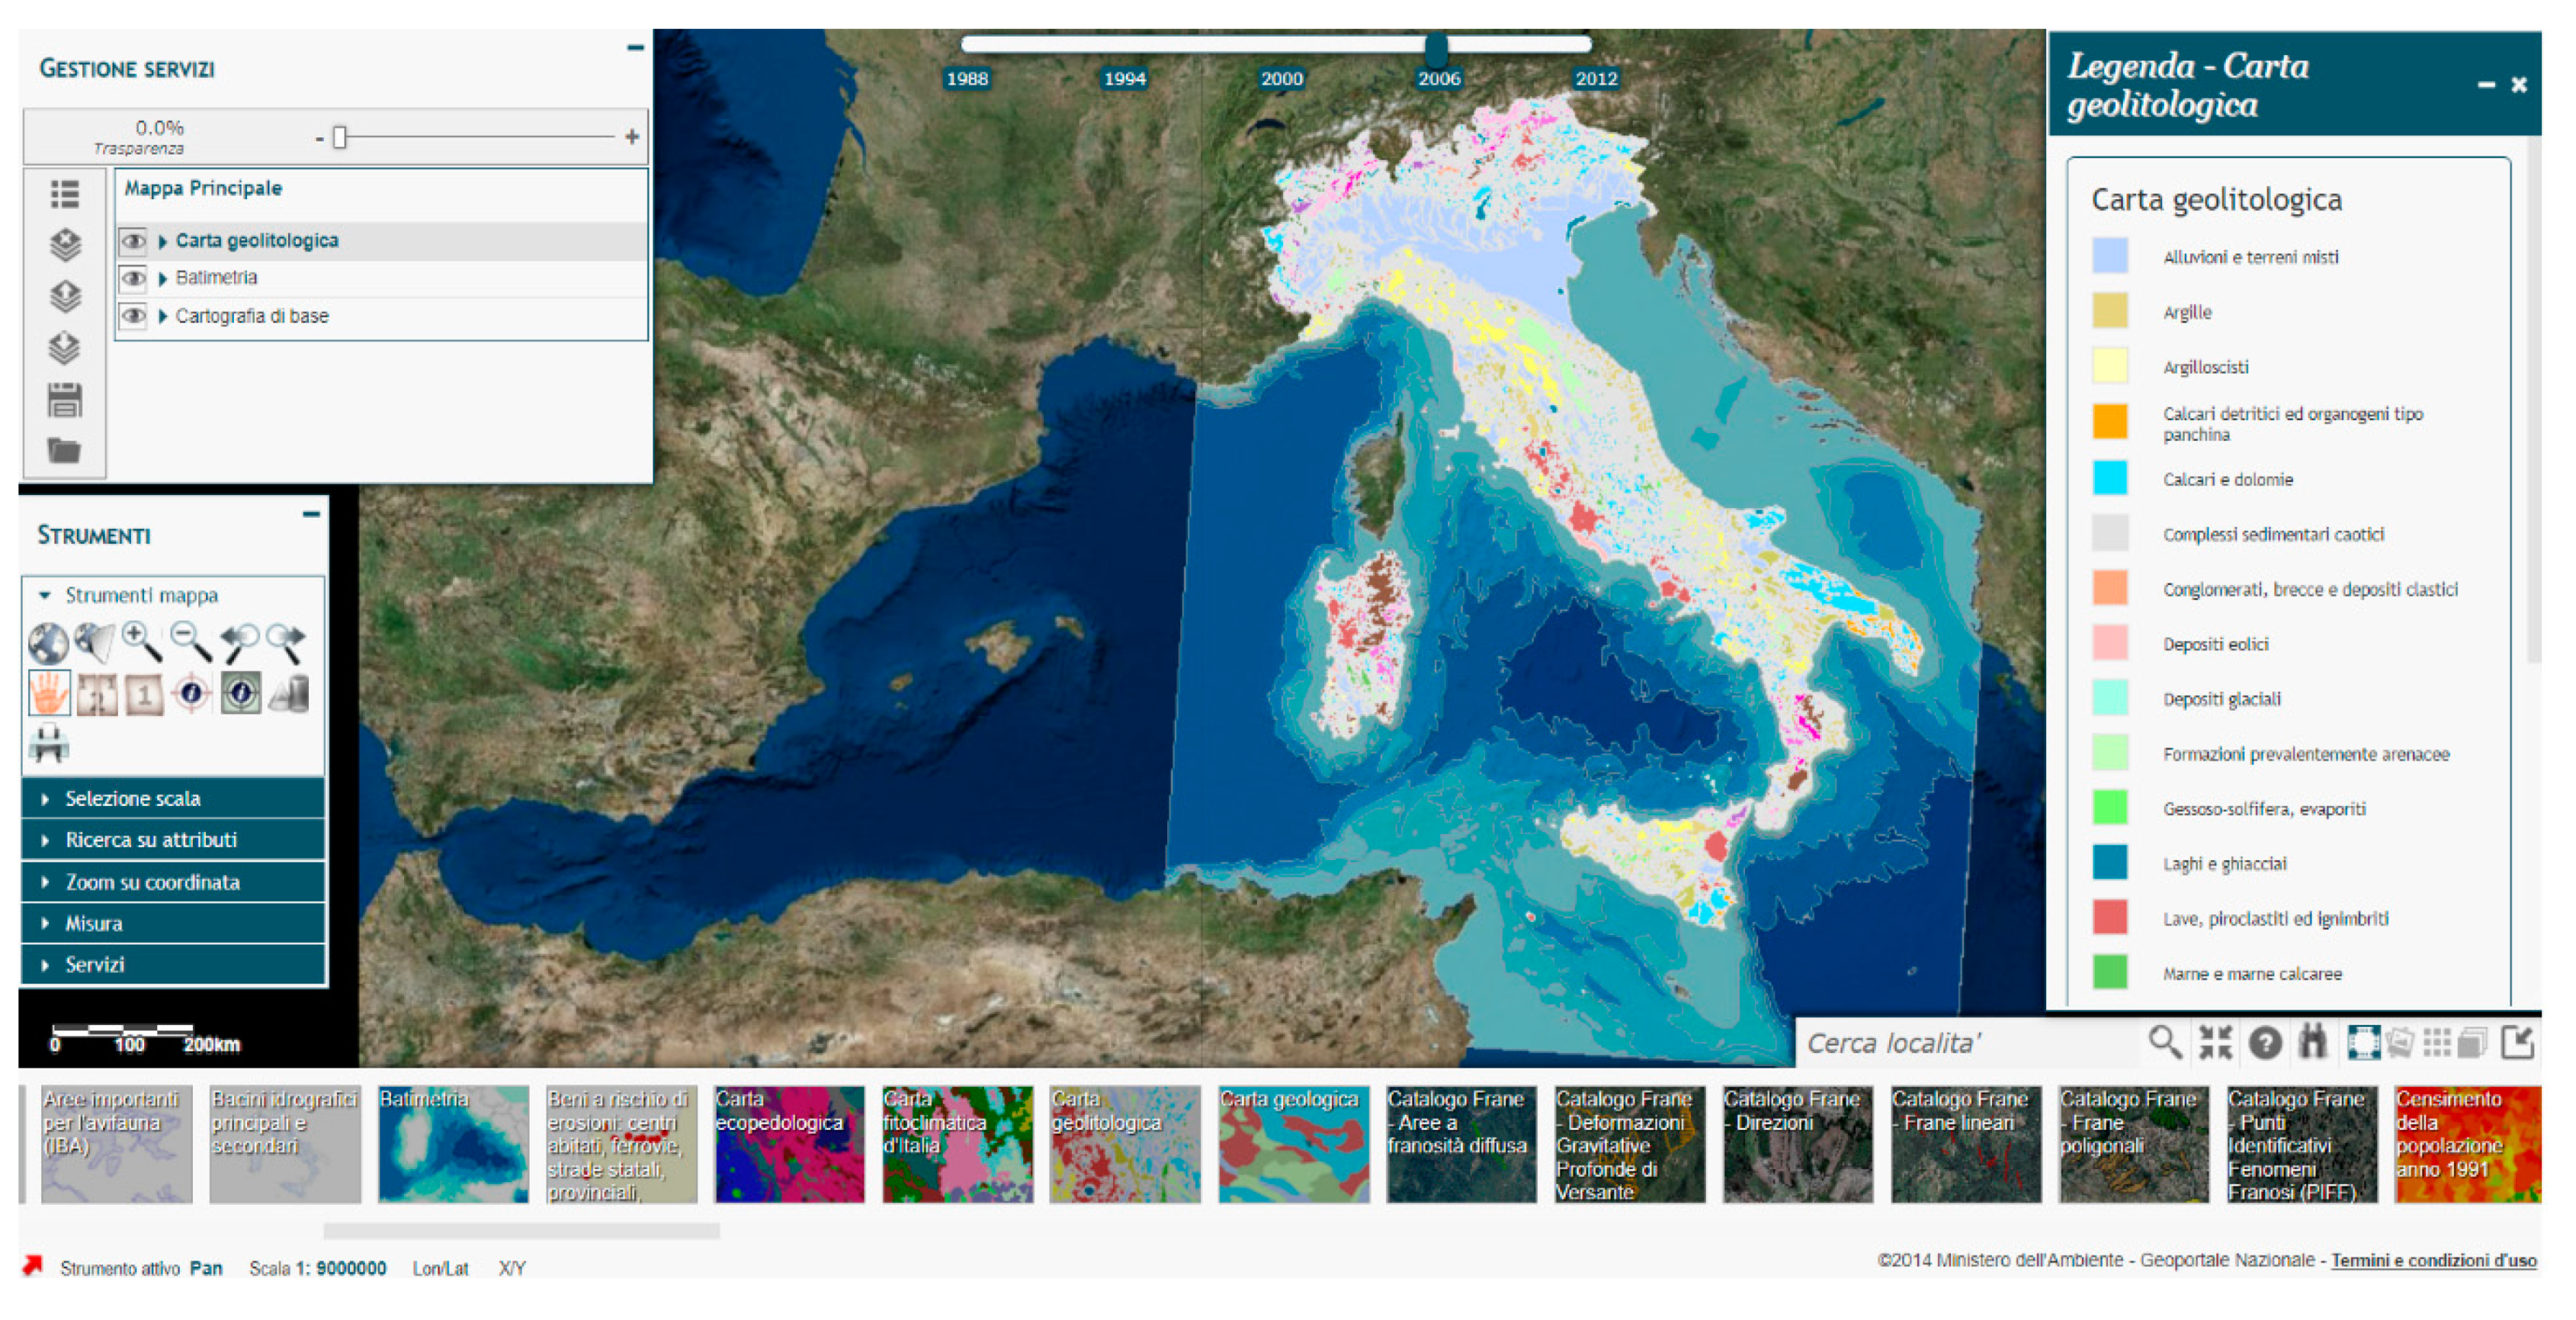
Task: Select the Carta geologica thumbnail
Action: click(1293, 1144)
